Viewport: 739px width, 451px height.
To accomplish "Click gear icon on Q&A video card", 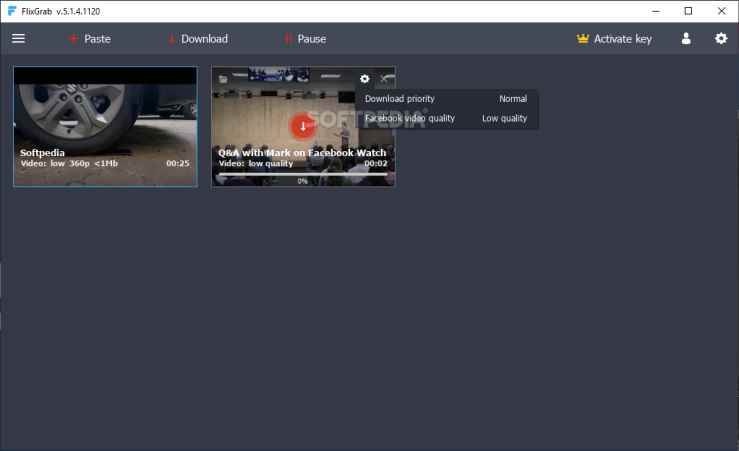I will click(364, 79).
